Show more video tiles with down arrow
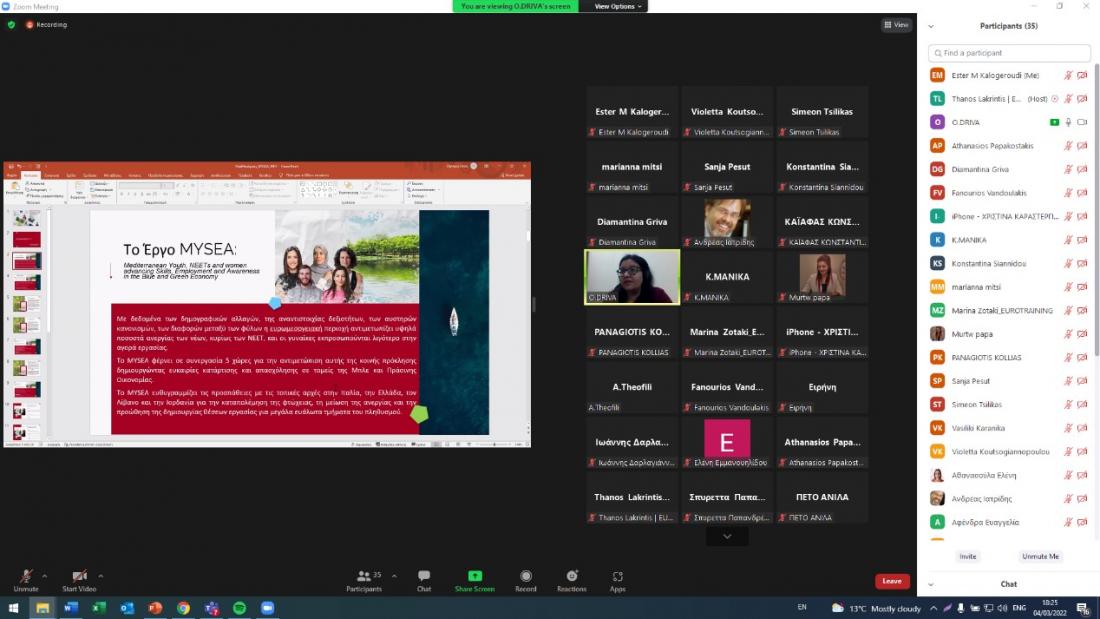The height and width of the screenshot is (619, 1100). 727,537
